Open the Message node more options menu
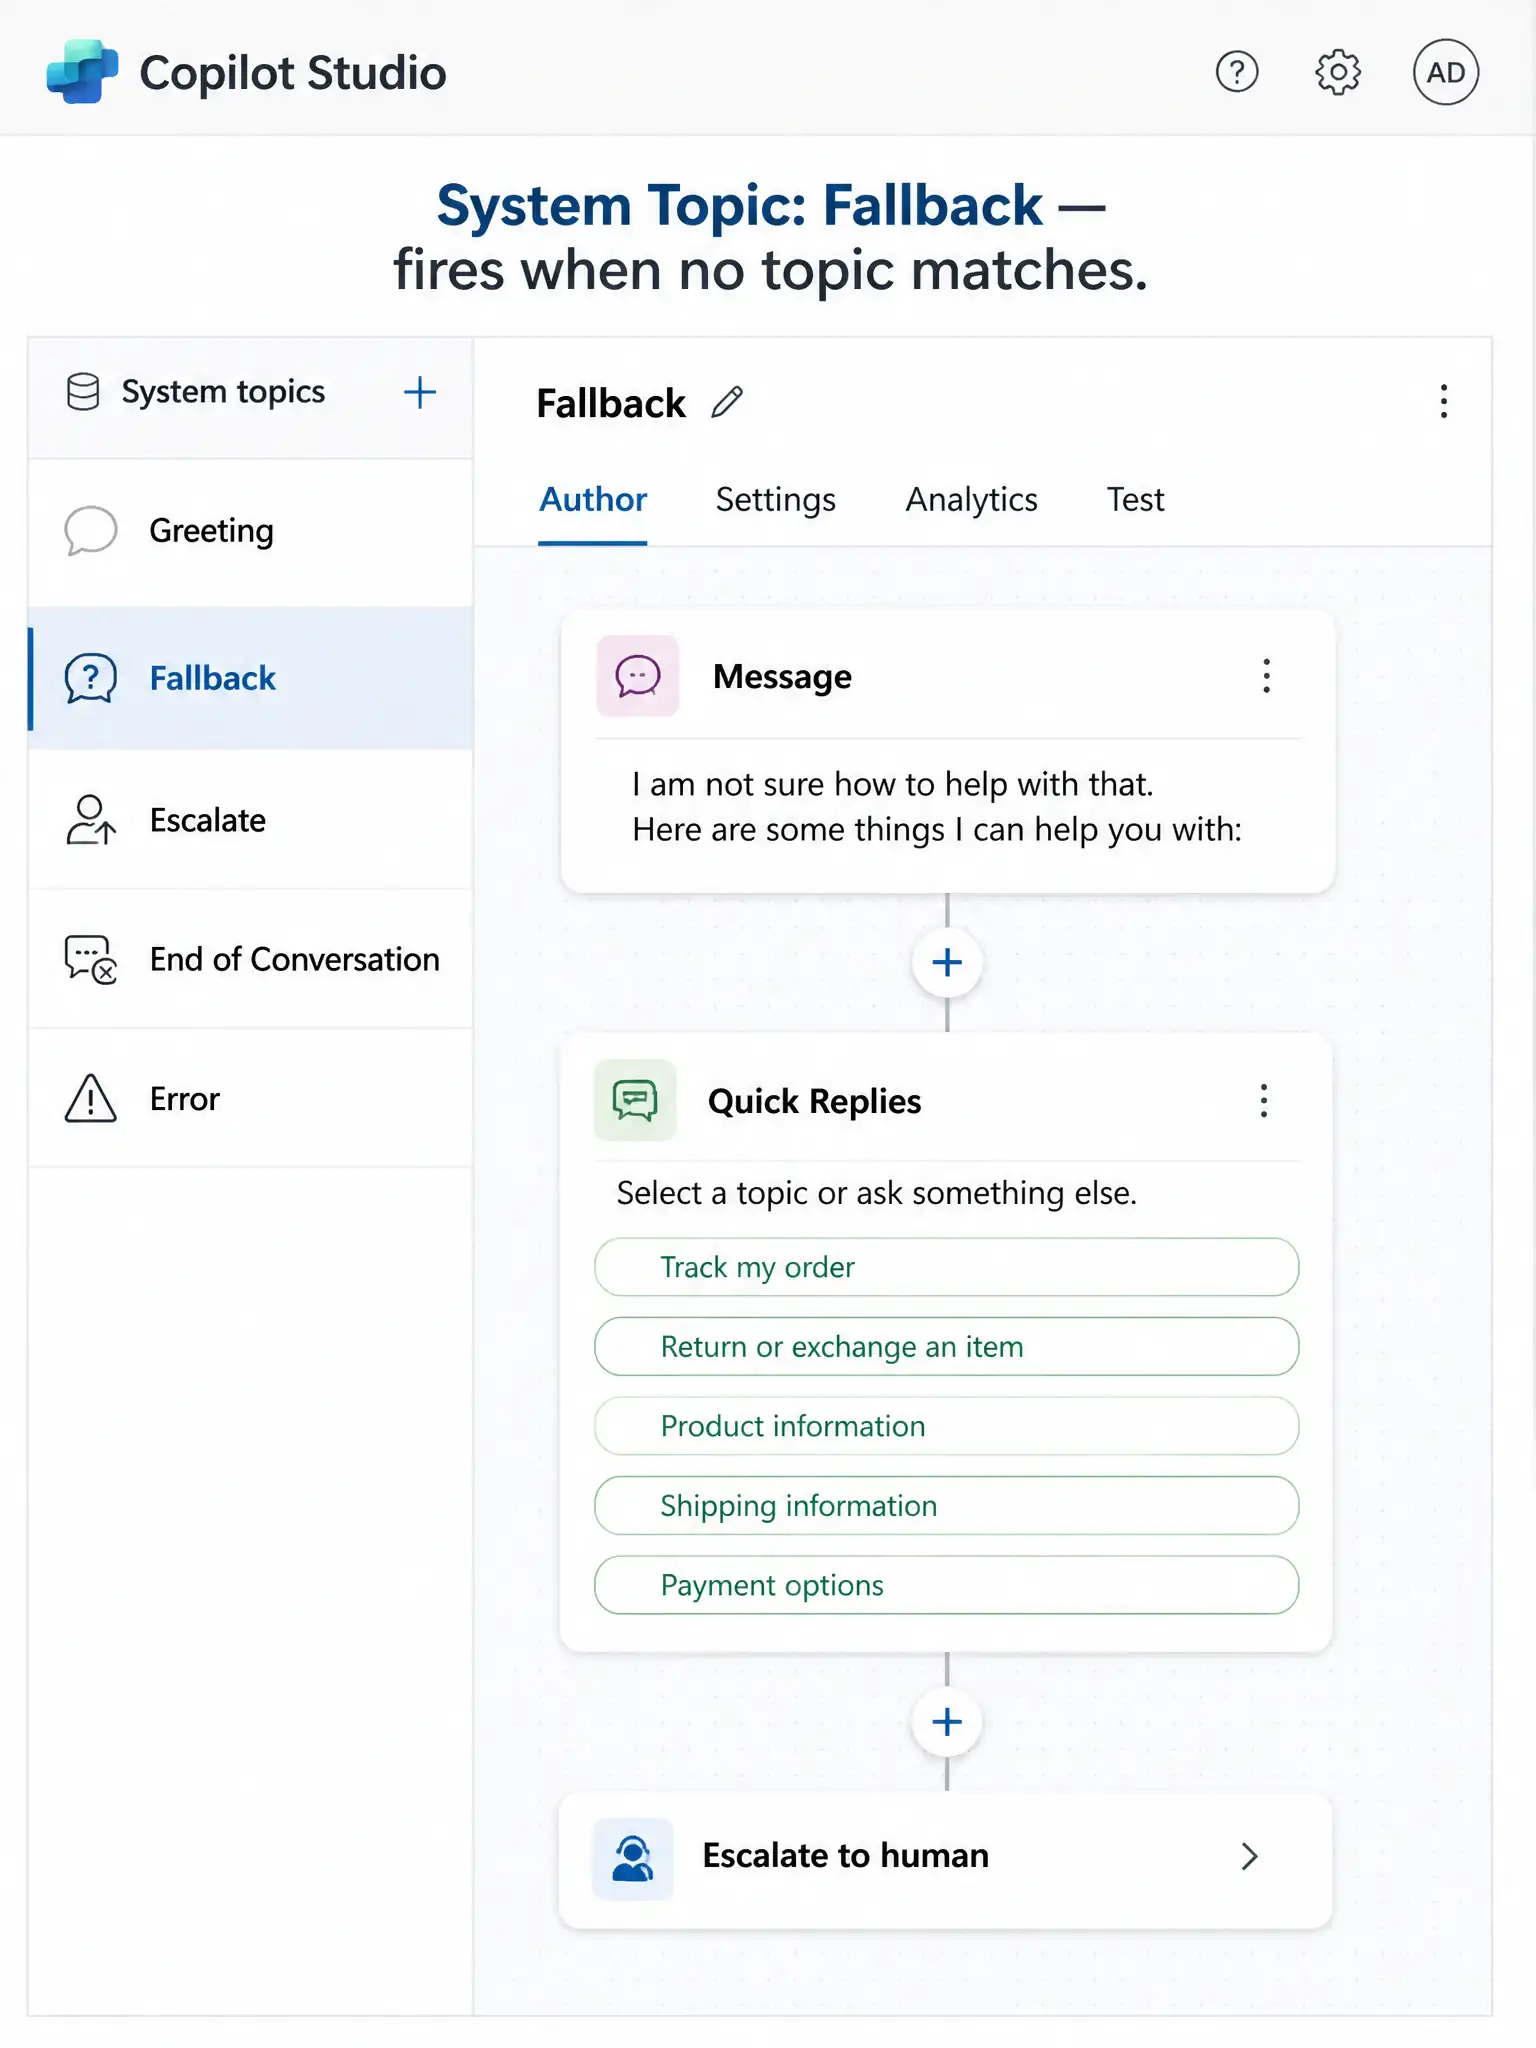 (1266, 676)
